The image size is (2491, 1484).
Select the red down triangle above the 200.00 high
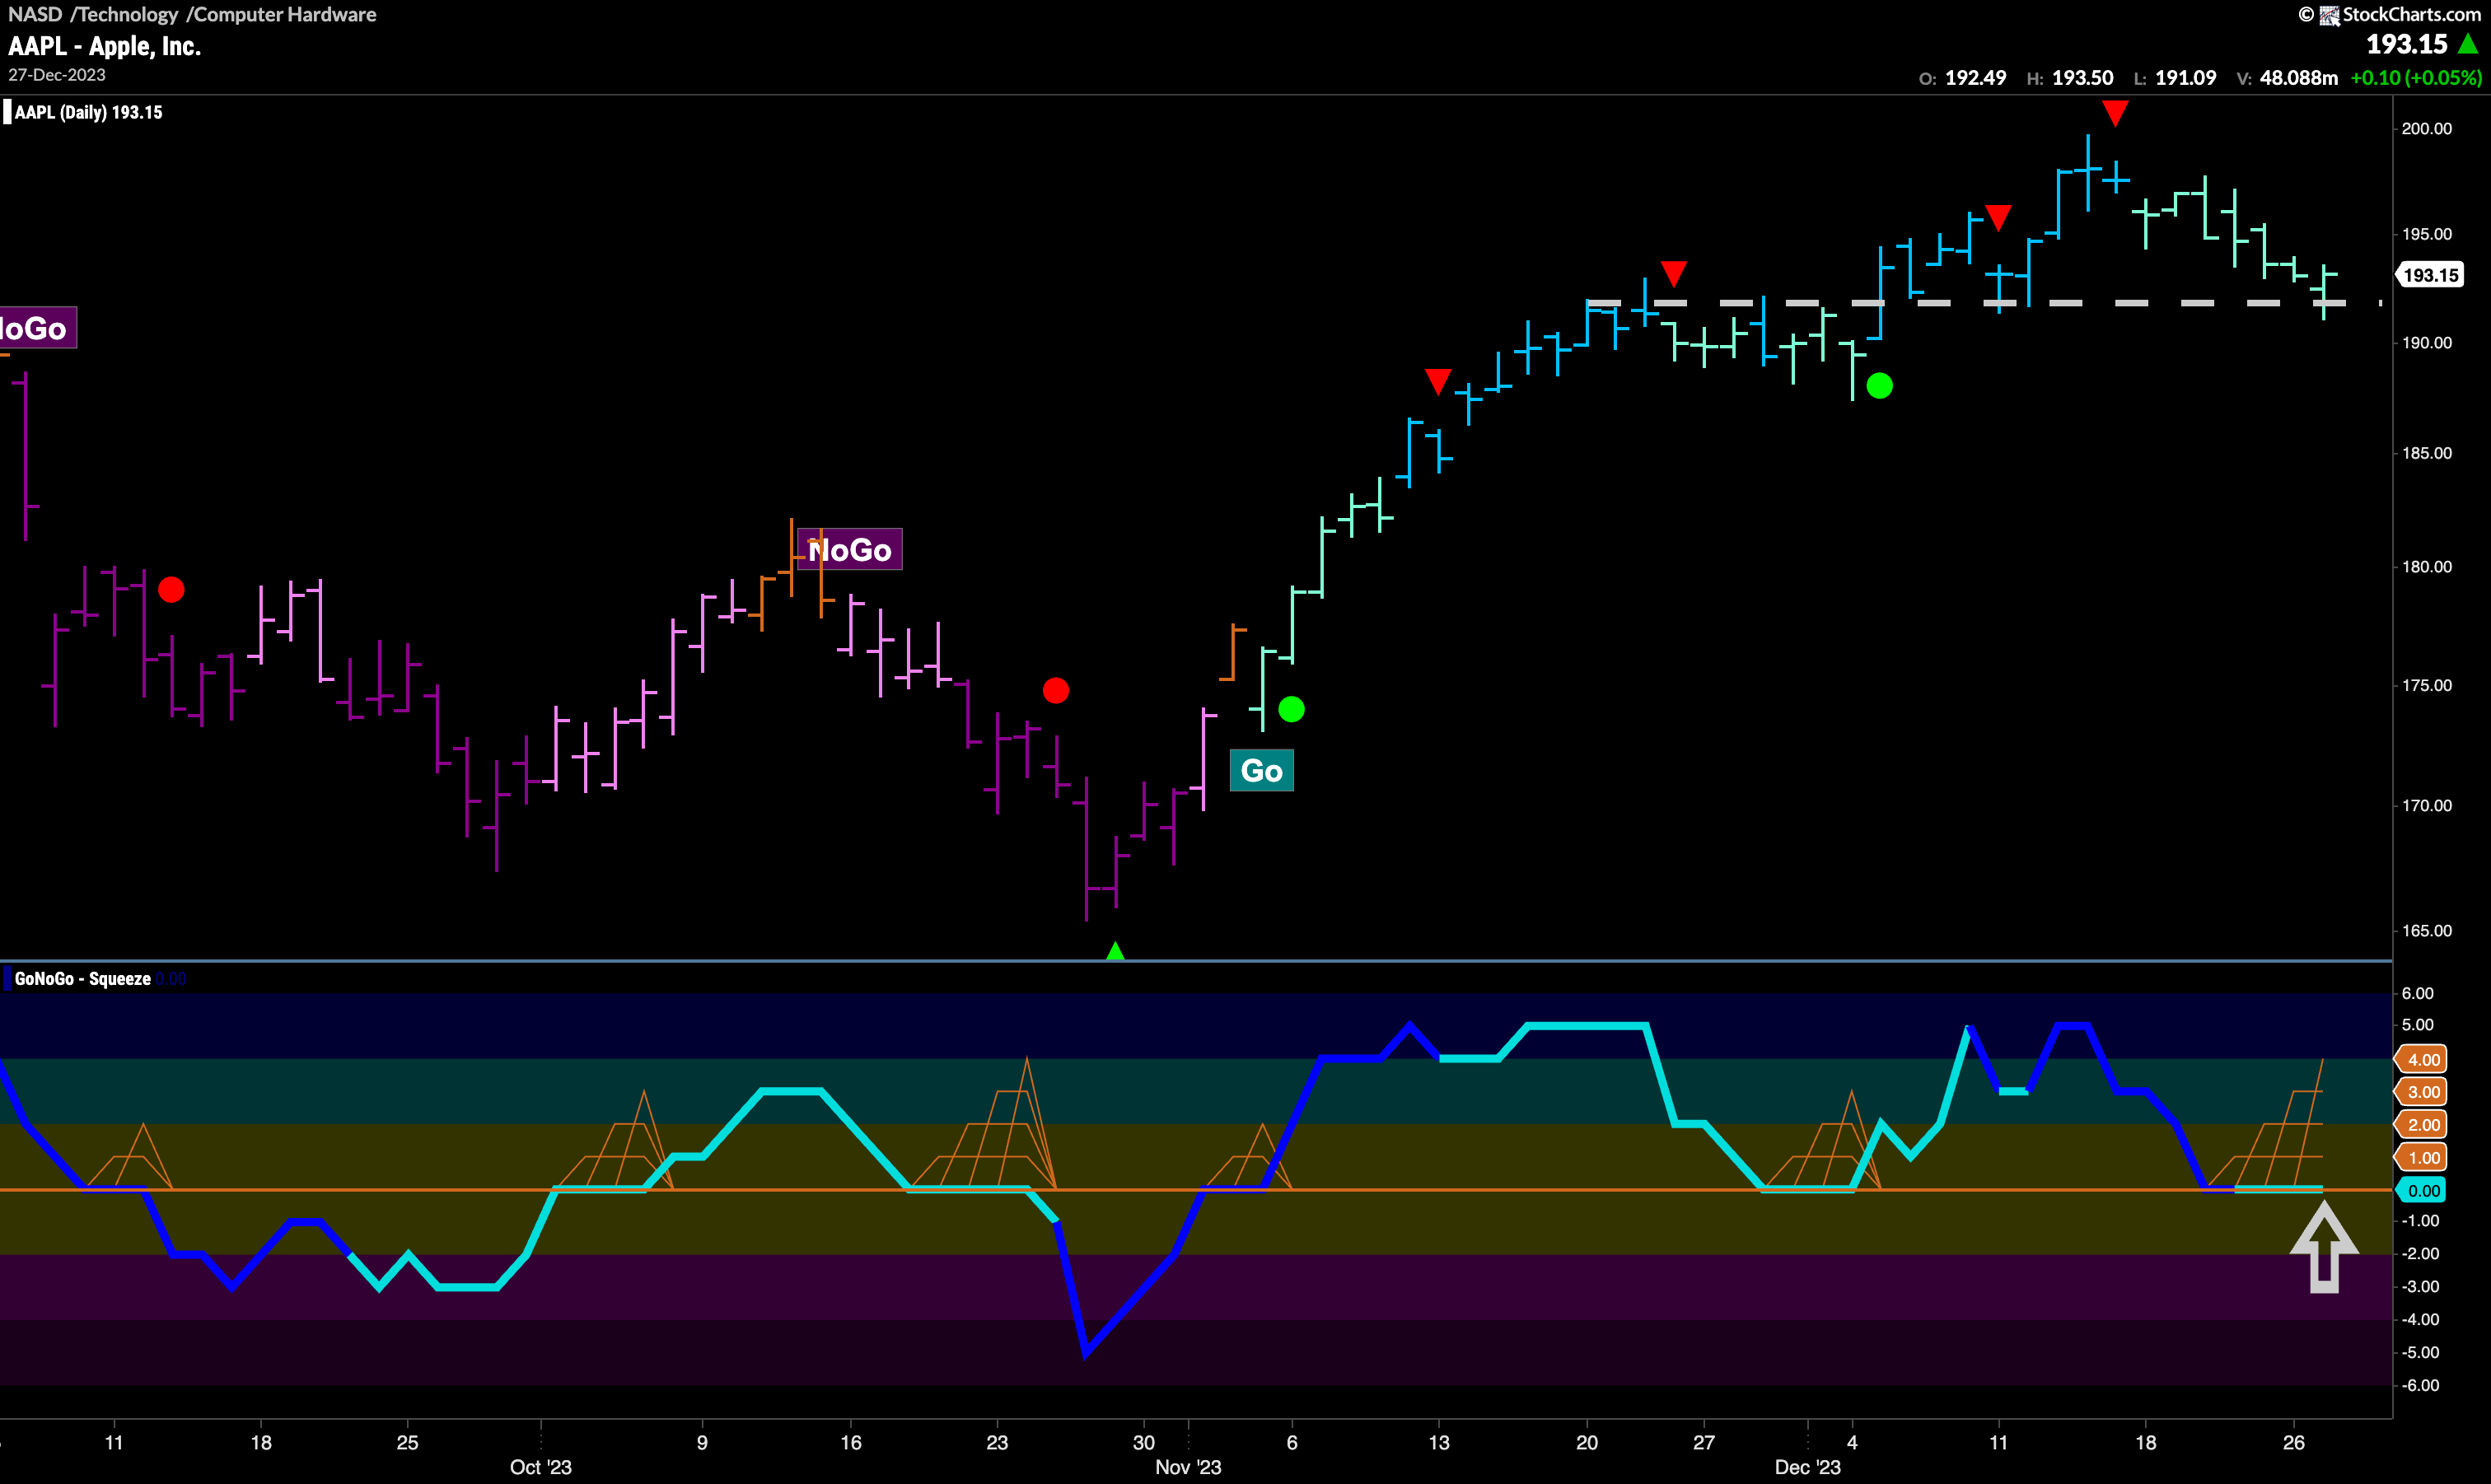(2114, 113)
